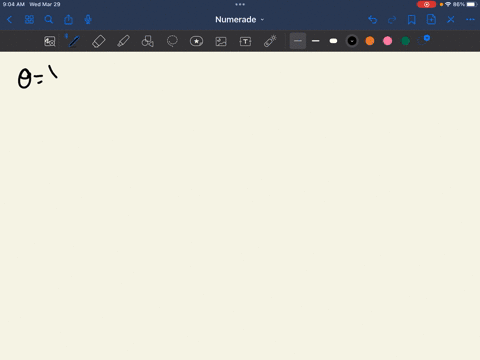Select the Image insert tool
This screenshot has height=360, width=480.
tap(221, 41)
